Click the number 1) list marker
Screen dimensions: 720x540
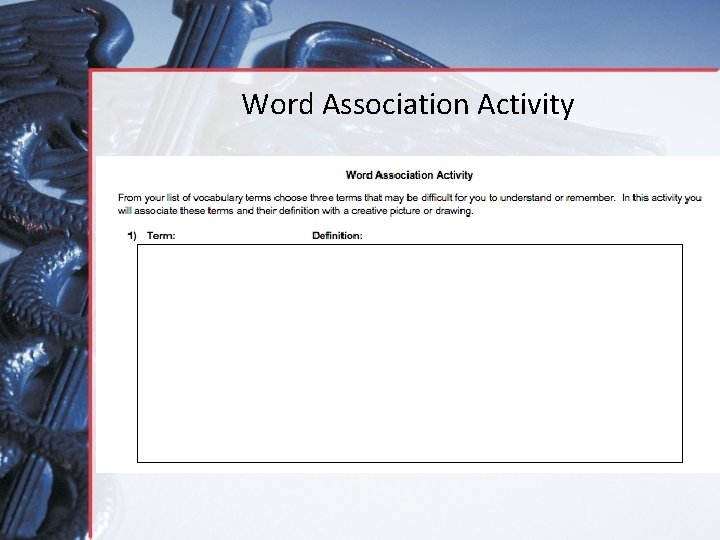[x=132, y=236]
